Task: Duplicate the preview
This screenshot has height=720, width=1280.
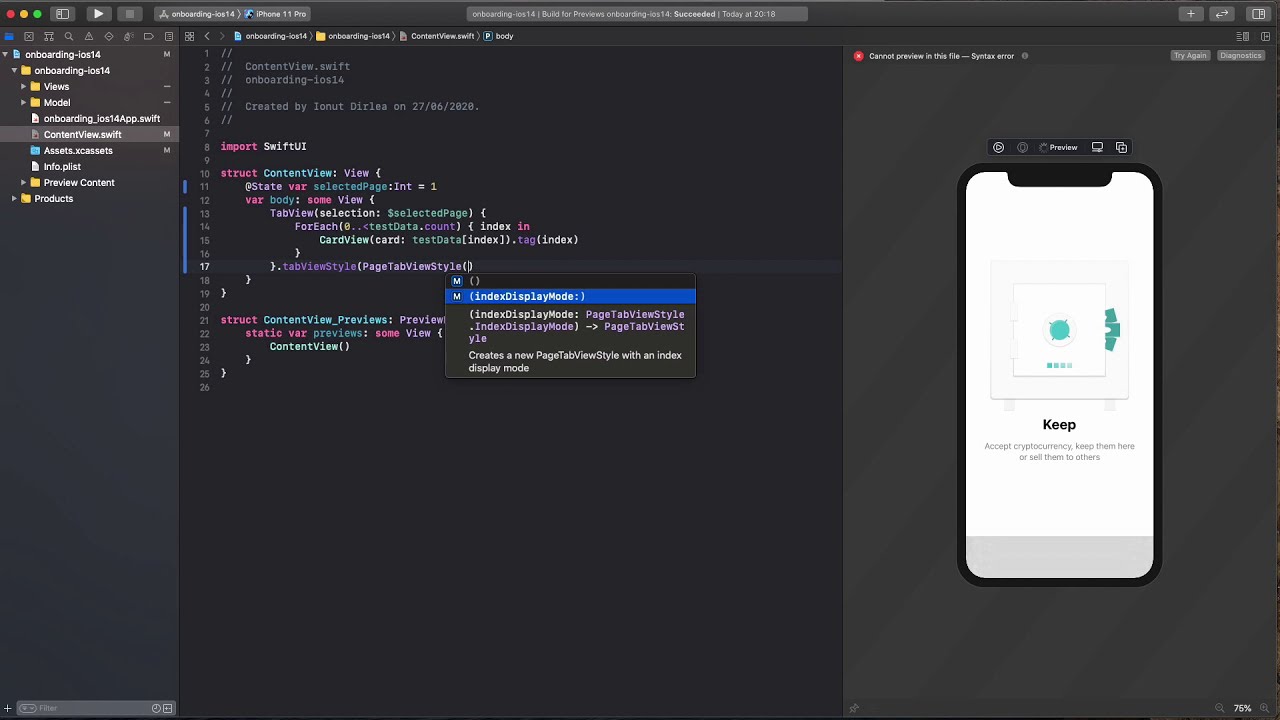Action: point(1121,147)
